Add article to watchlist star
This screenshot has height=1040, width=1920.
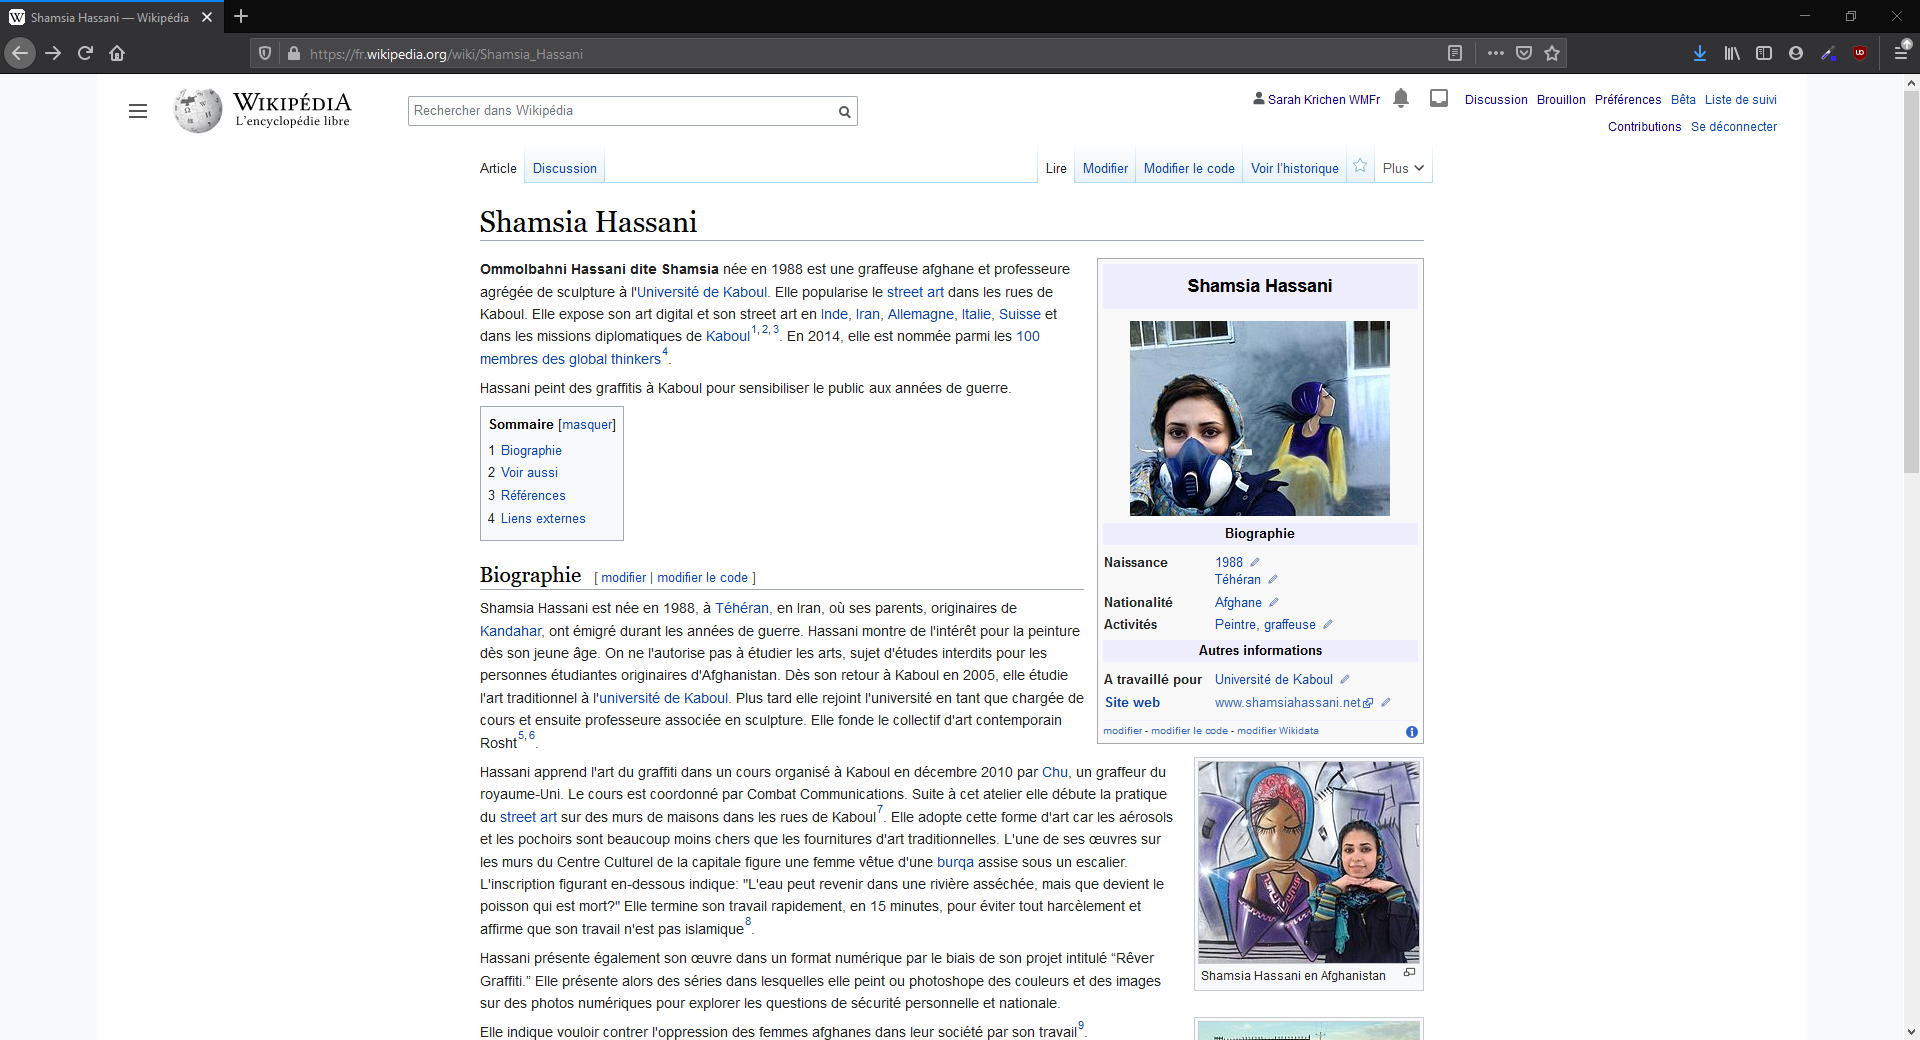1360,167
